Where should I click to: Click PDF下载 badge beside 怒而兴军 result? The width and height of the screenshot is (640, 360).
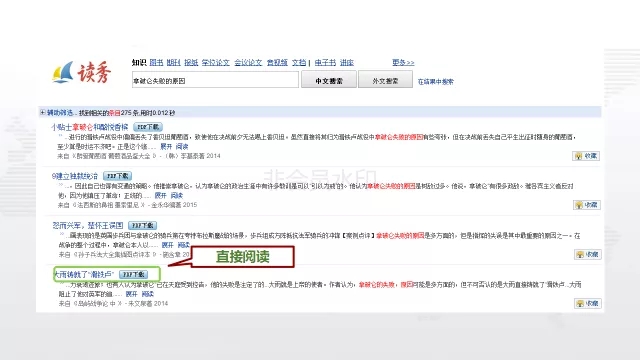click(x=142, y=225)
